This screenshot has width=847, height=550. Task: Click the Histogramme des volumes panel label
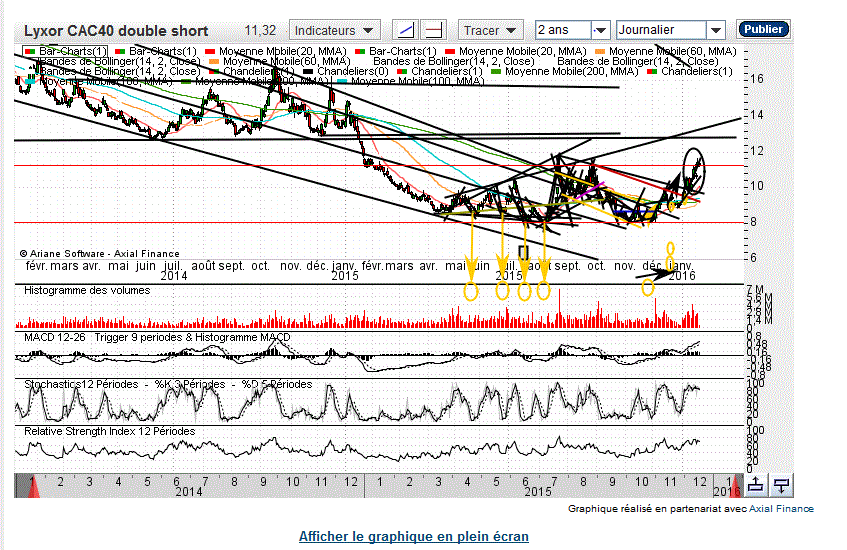[87, 291]
